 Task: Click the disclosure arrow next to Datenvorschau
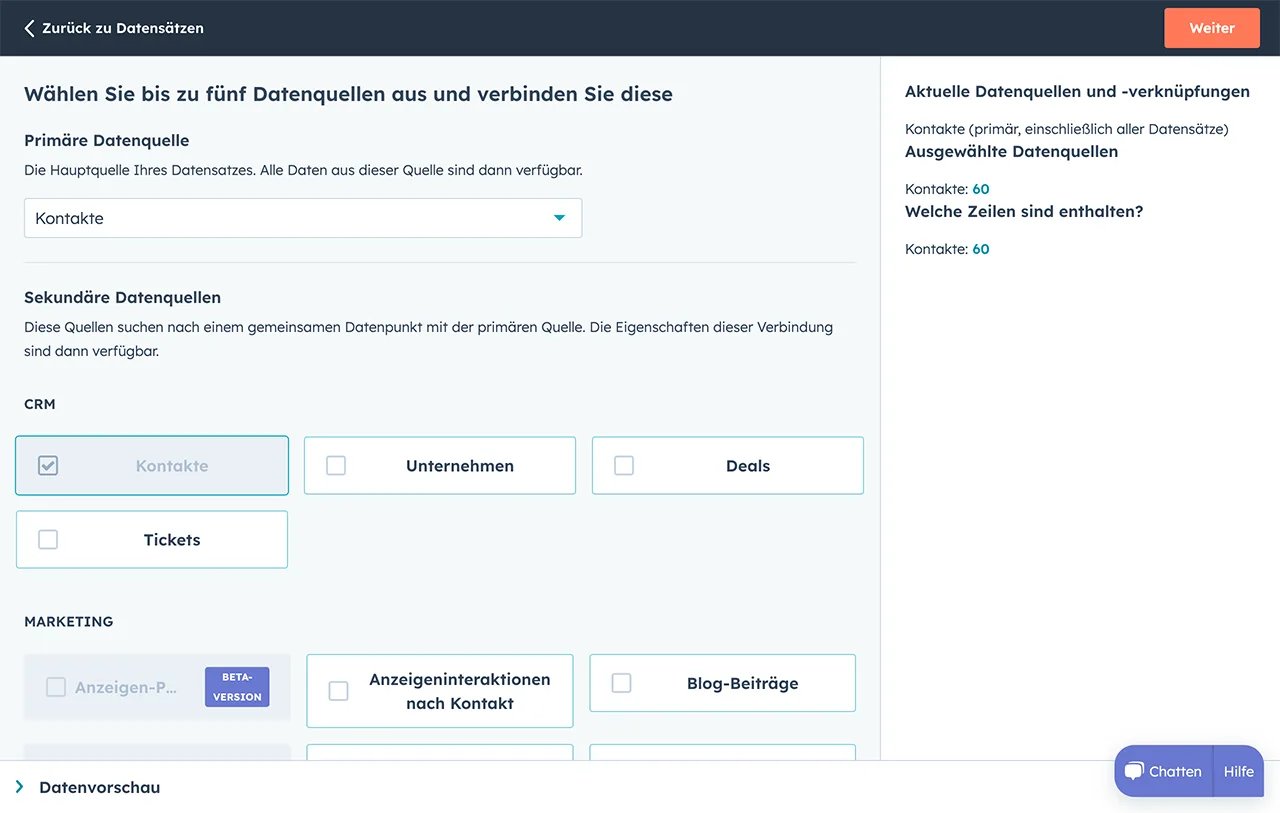coord(17,786)
